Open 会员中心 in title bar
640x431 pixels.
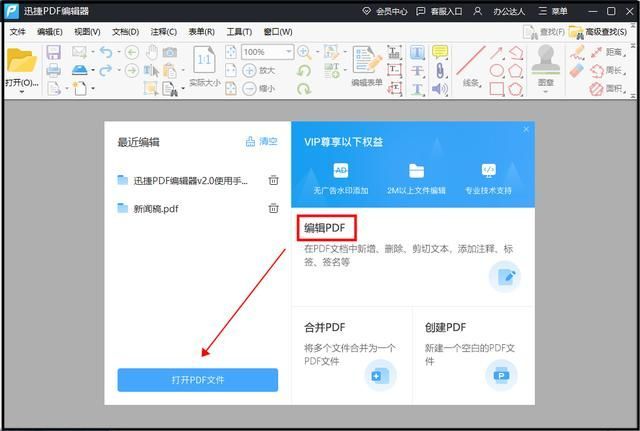385,11
